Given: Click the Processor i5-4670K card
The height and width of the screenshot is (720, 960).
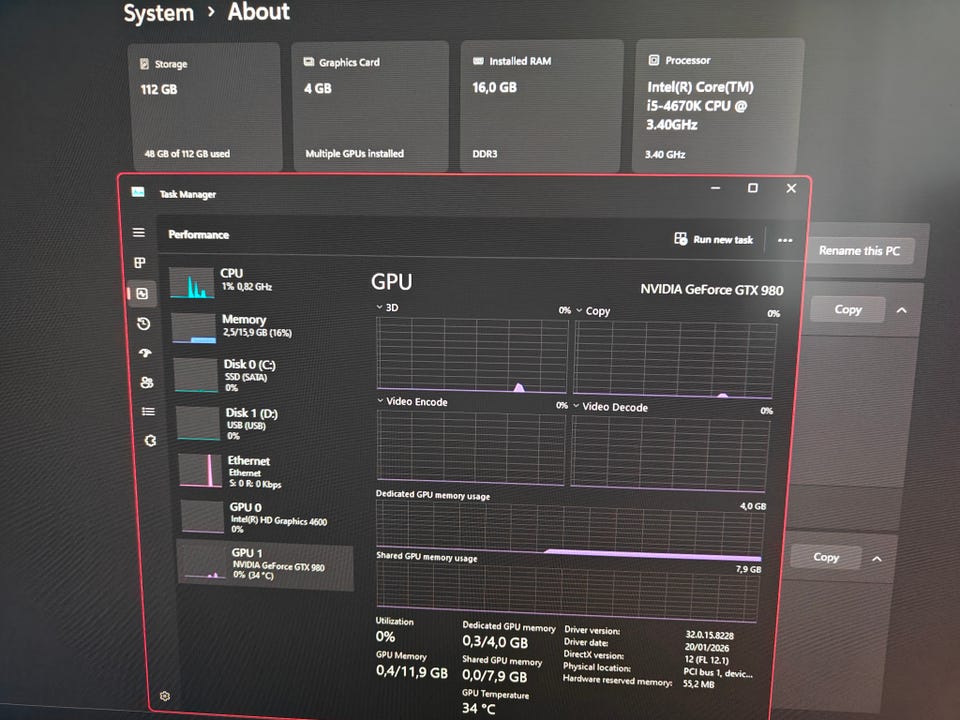Looking at the screenshot, I should (x=718, y=106).
